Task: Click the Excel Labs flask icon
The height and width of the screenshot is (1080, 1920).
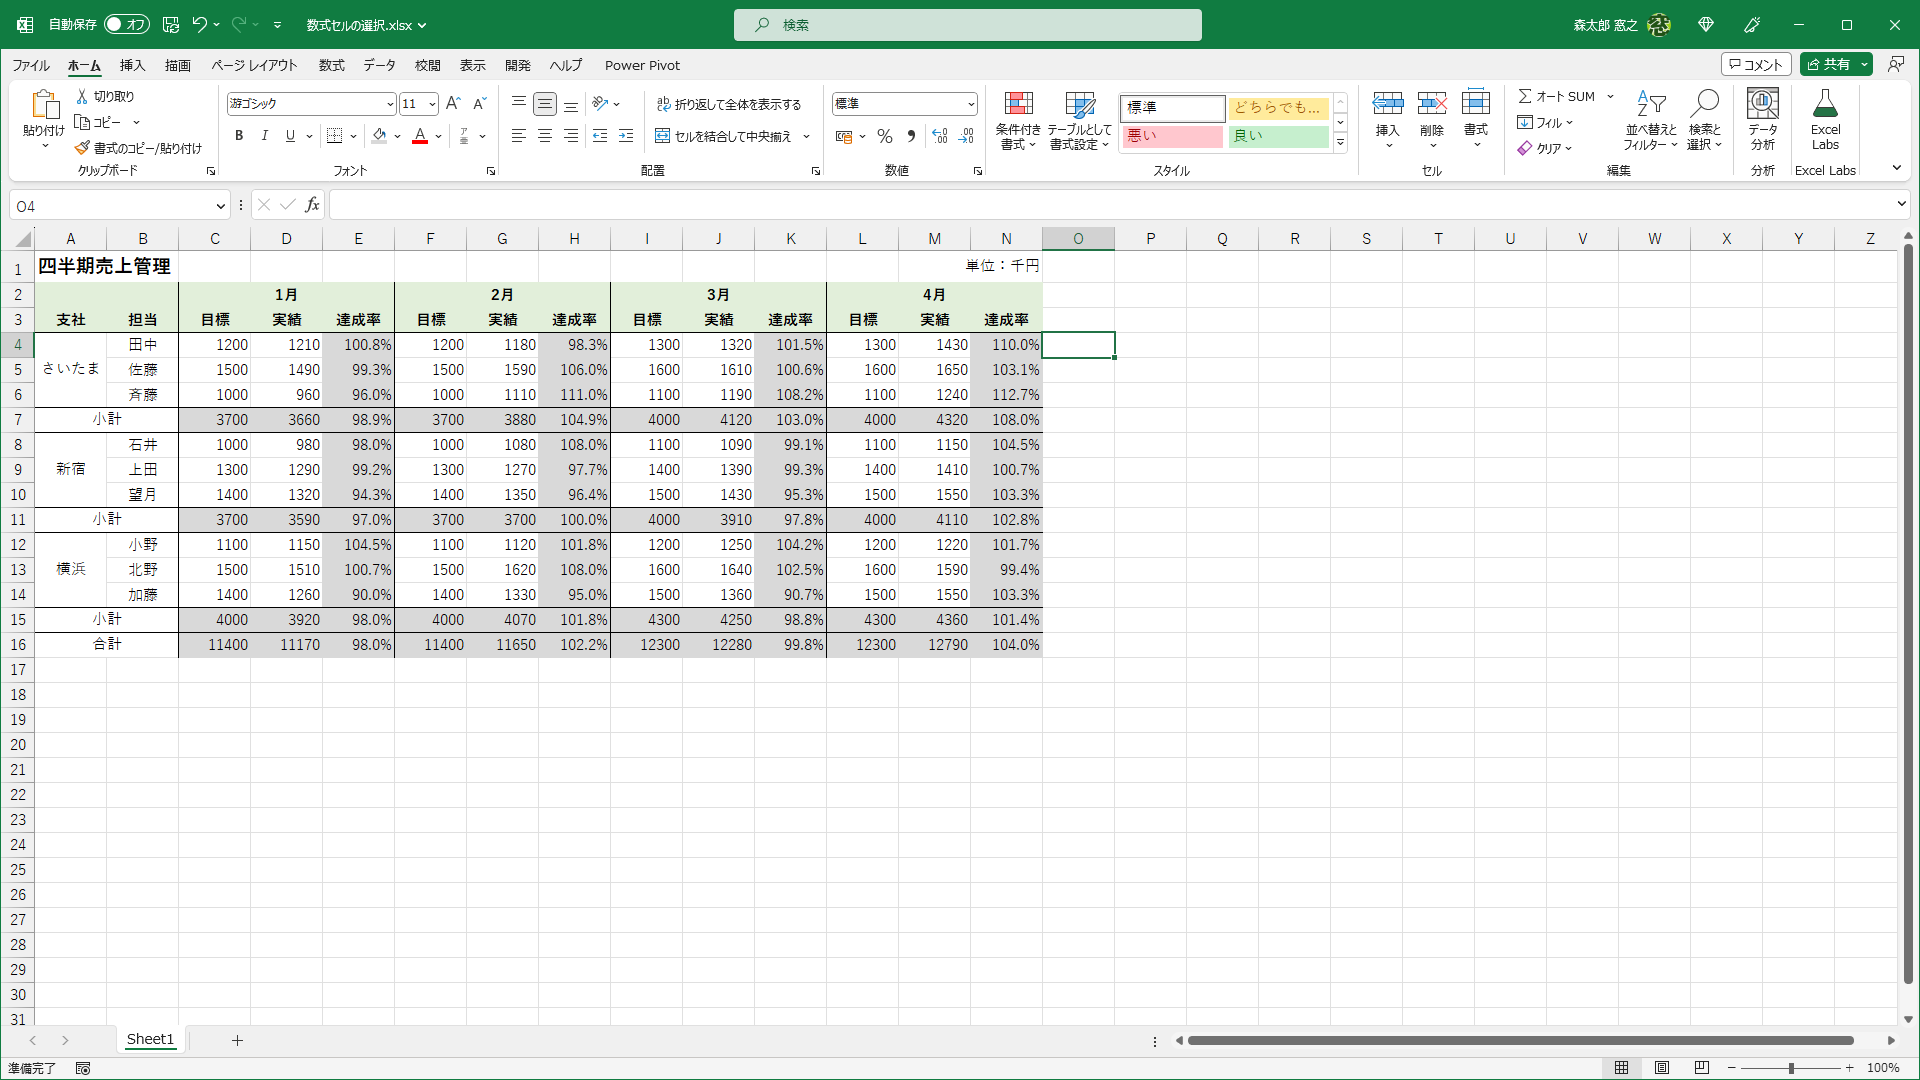Action: [x=1824, y=104]
